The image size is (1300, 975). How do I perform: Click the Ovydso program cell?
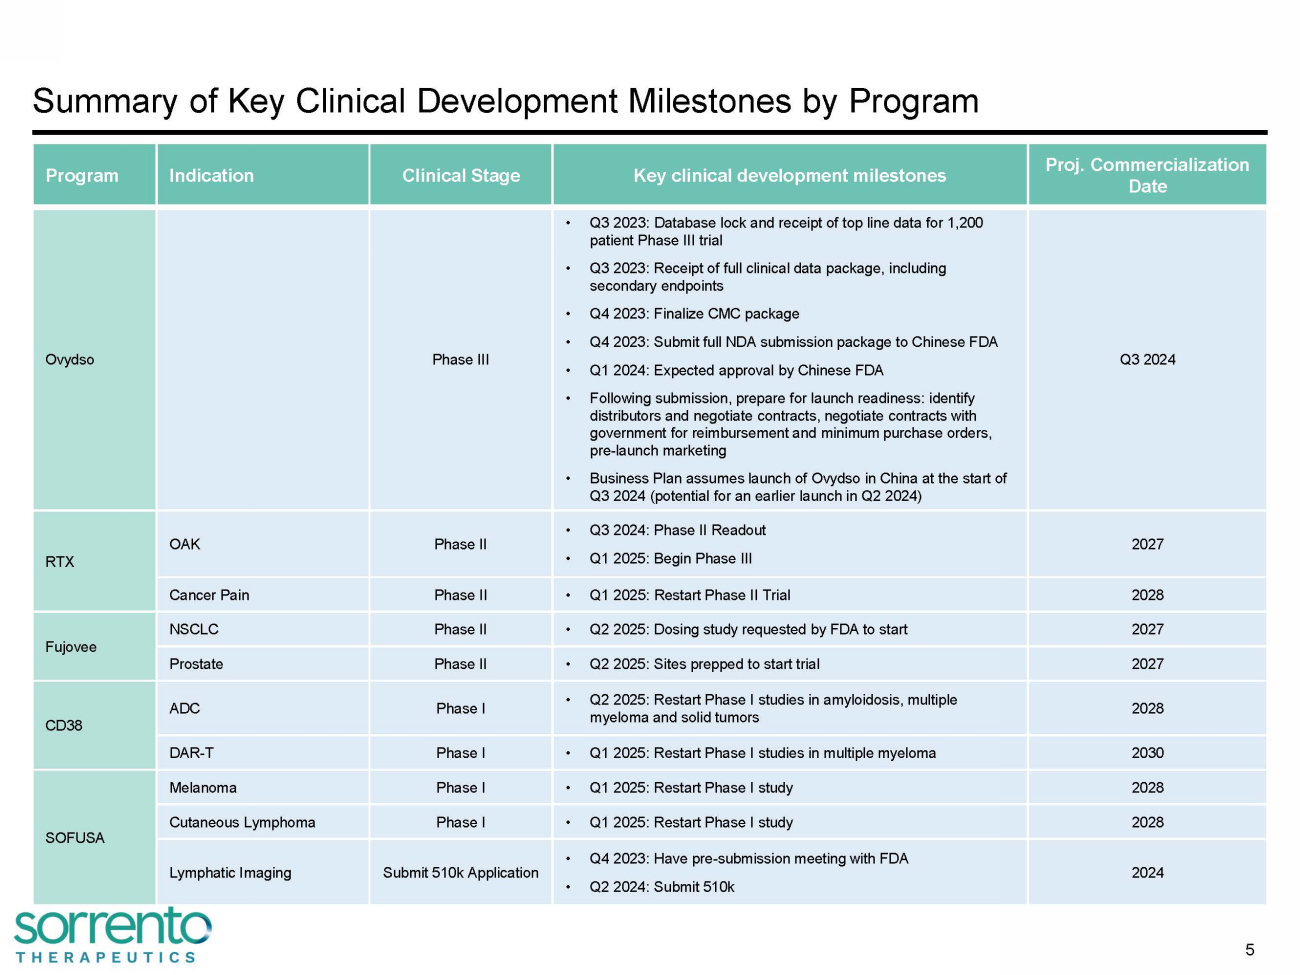[70, 360]
